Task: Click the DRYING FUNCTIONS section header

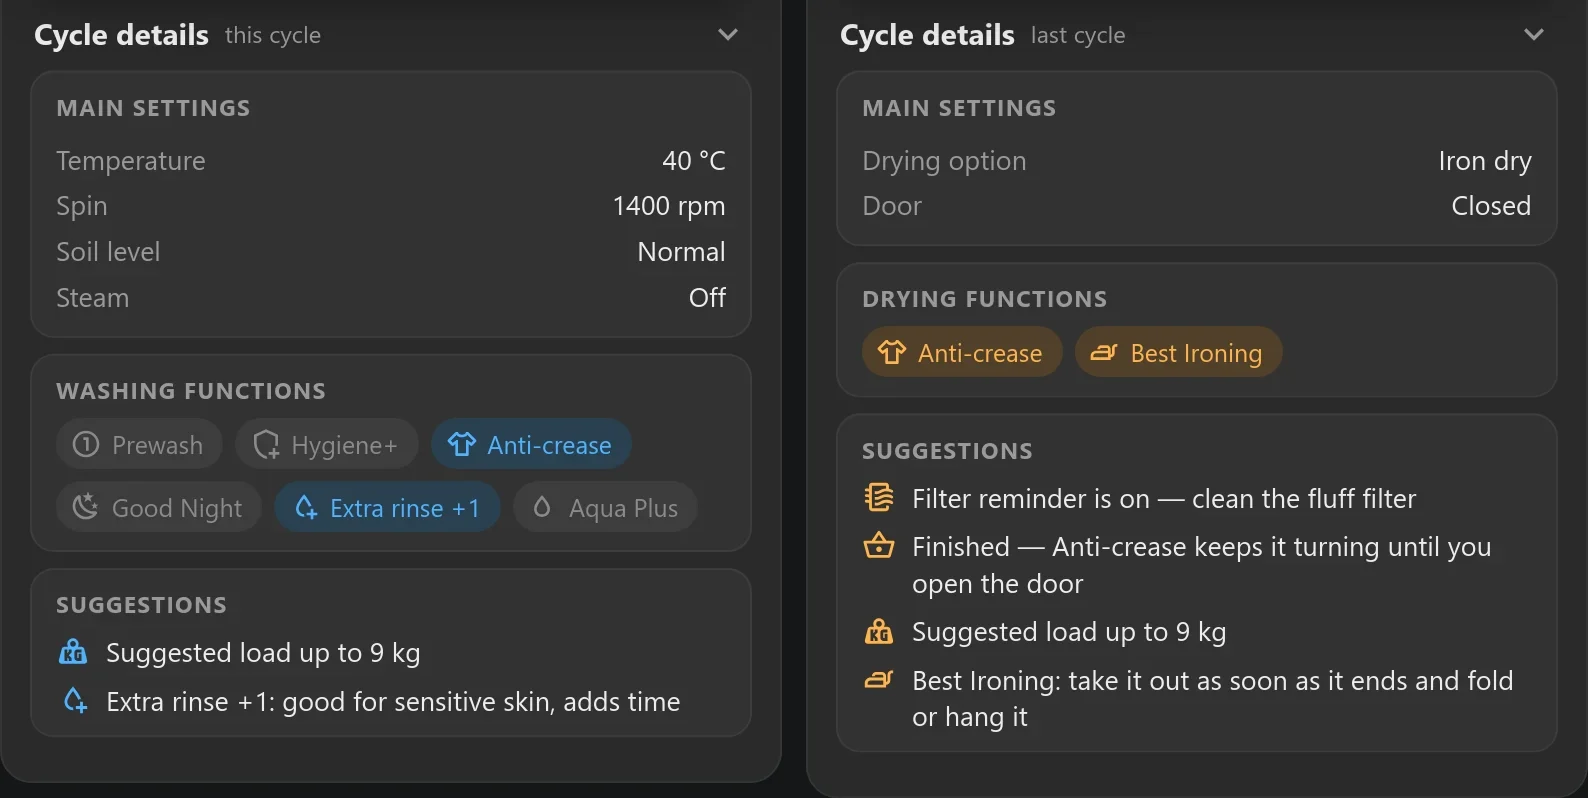Action: (x=985, y=299)
